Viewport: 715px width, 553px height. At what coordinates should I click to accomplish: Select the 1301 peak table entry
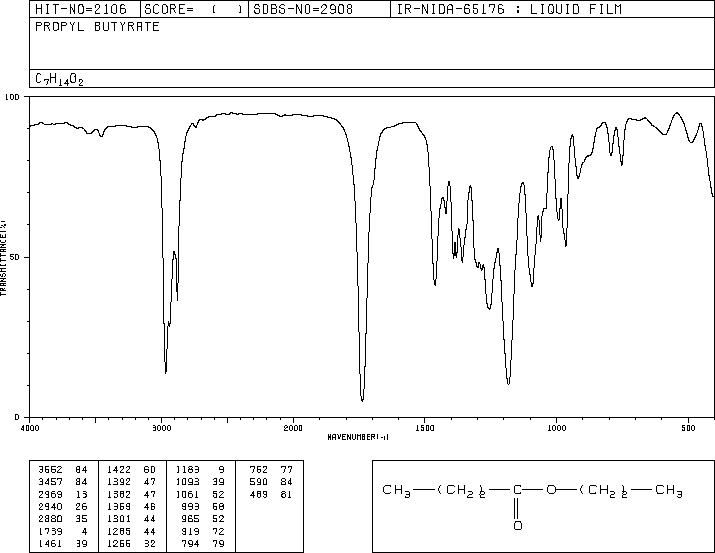tap(131, 519)
